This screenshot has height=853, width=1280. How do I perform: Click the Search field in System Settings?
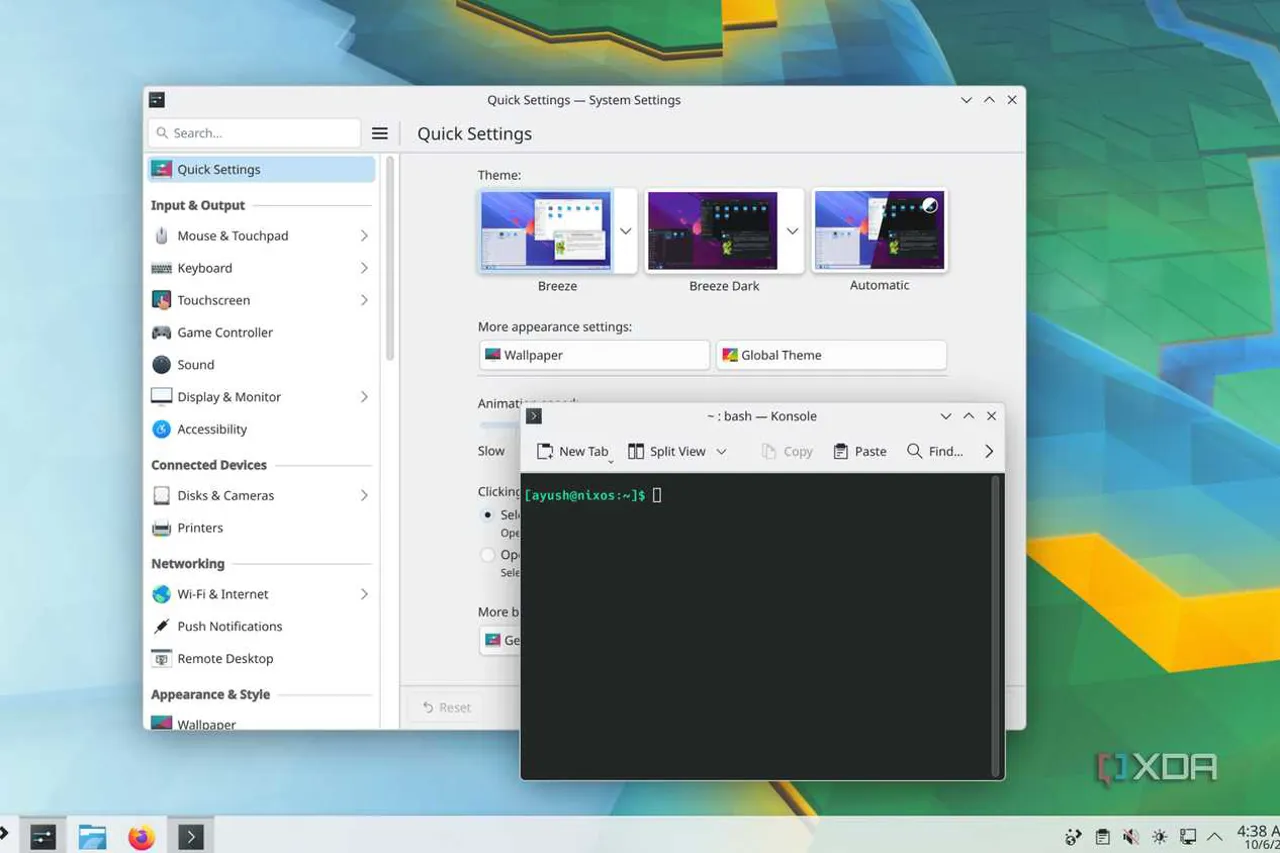pos(254,133)
